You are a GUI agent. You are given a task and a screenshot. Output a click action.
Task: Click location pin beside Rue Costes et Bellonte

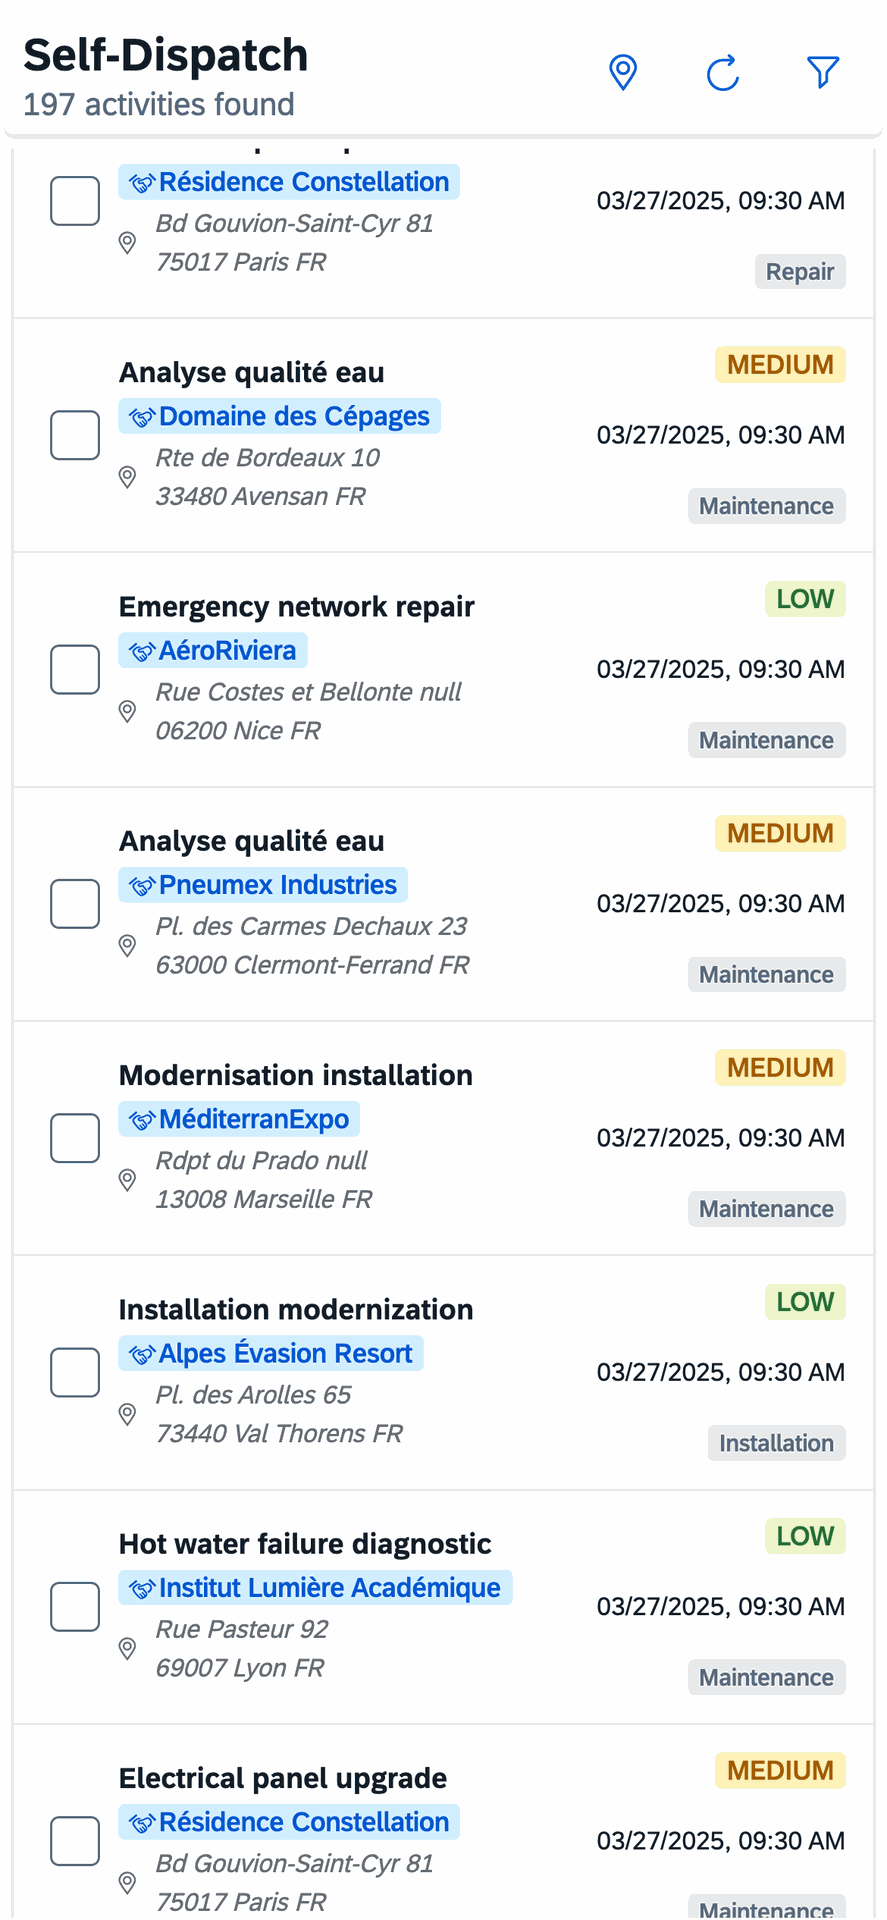(x=127, y=711)
